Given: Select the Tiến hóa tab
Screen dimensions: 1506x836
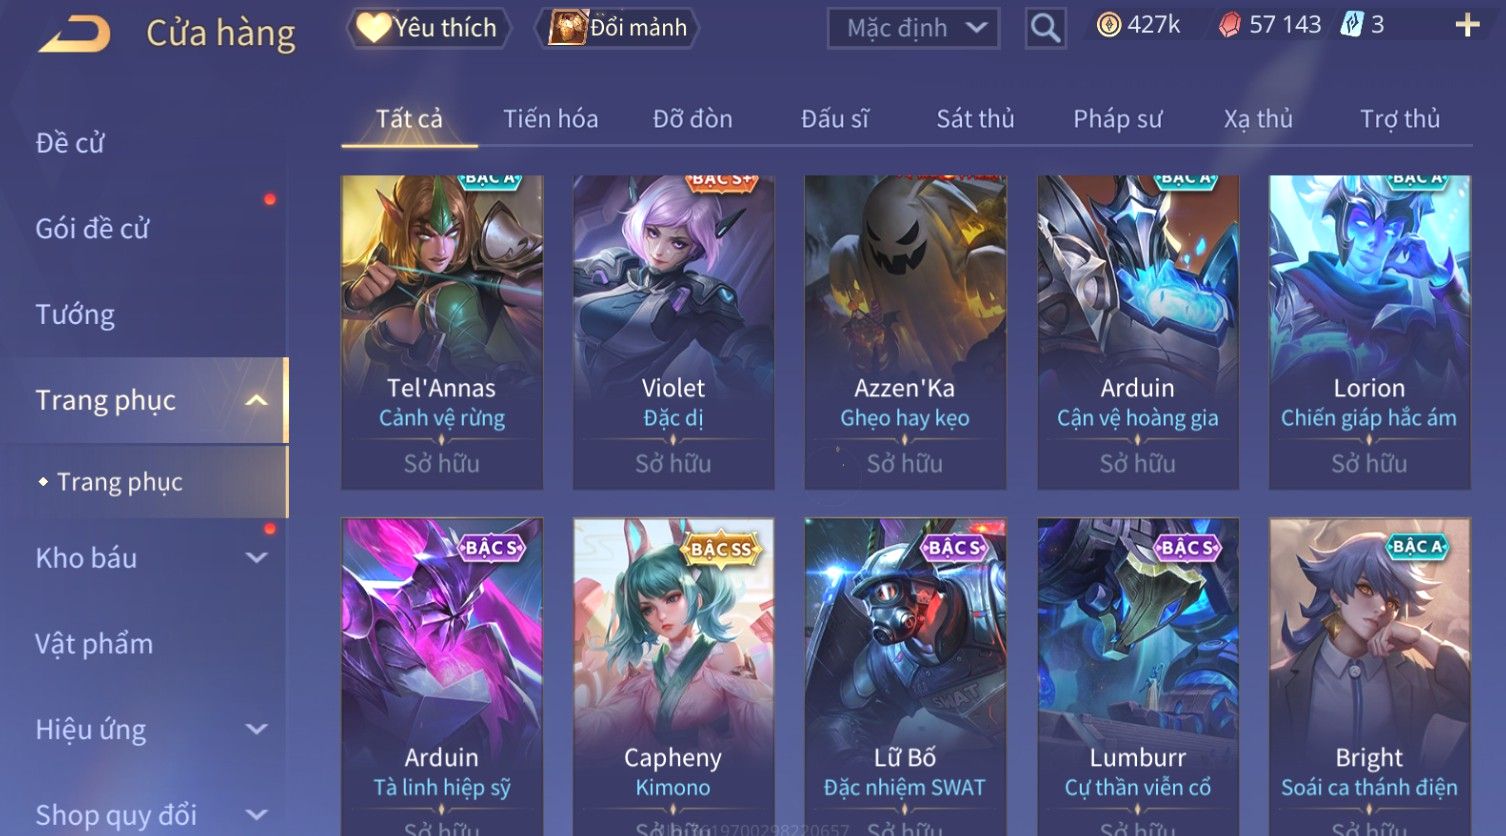Looking at the screenshot, I should coord(550,119).
